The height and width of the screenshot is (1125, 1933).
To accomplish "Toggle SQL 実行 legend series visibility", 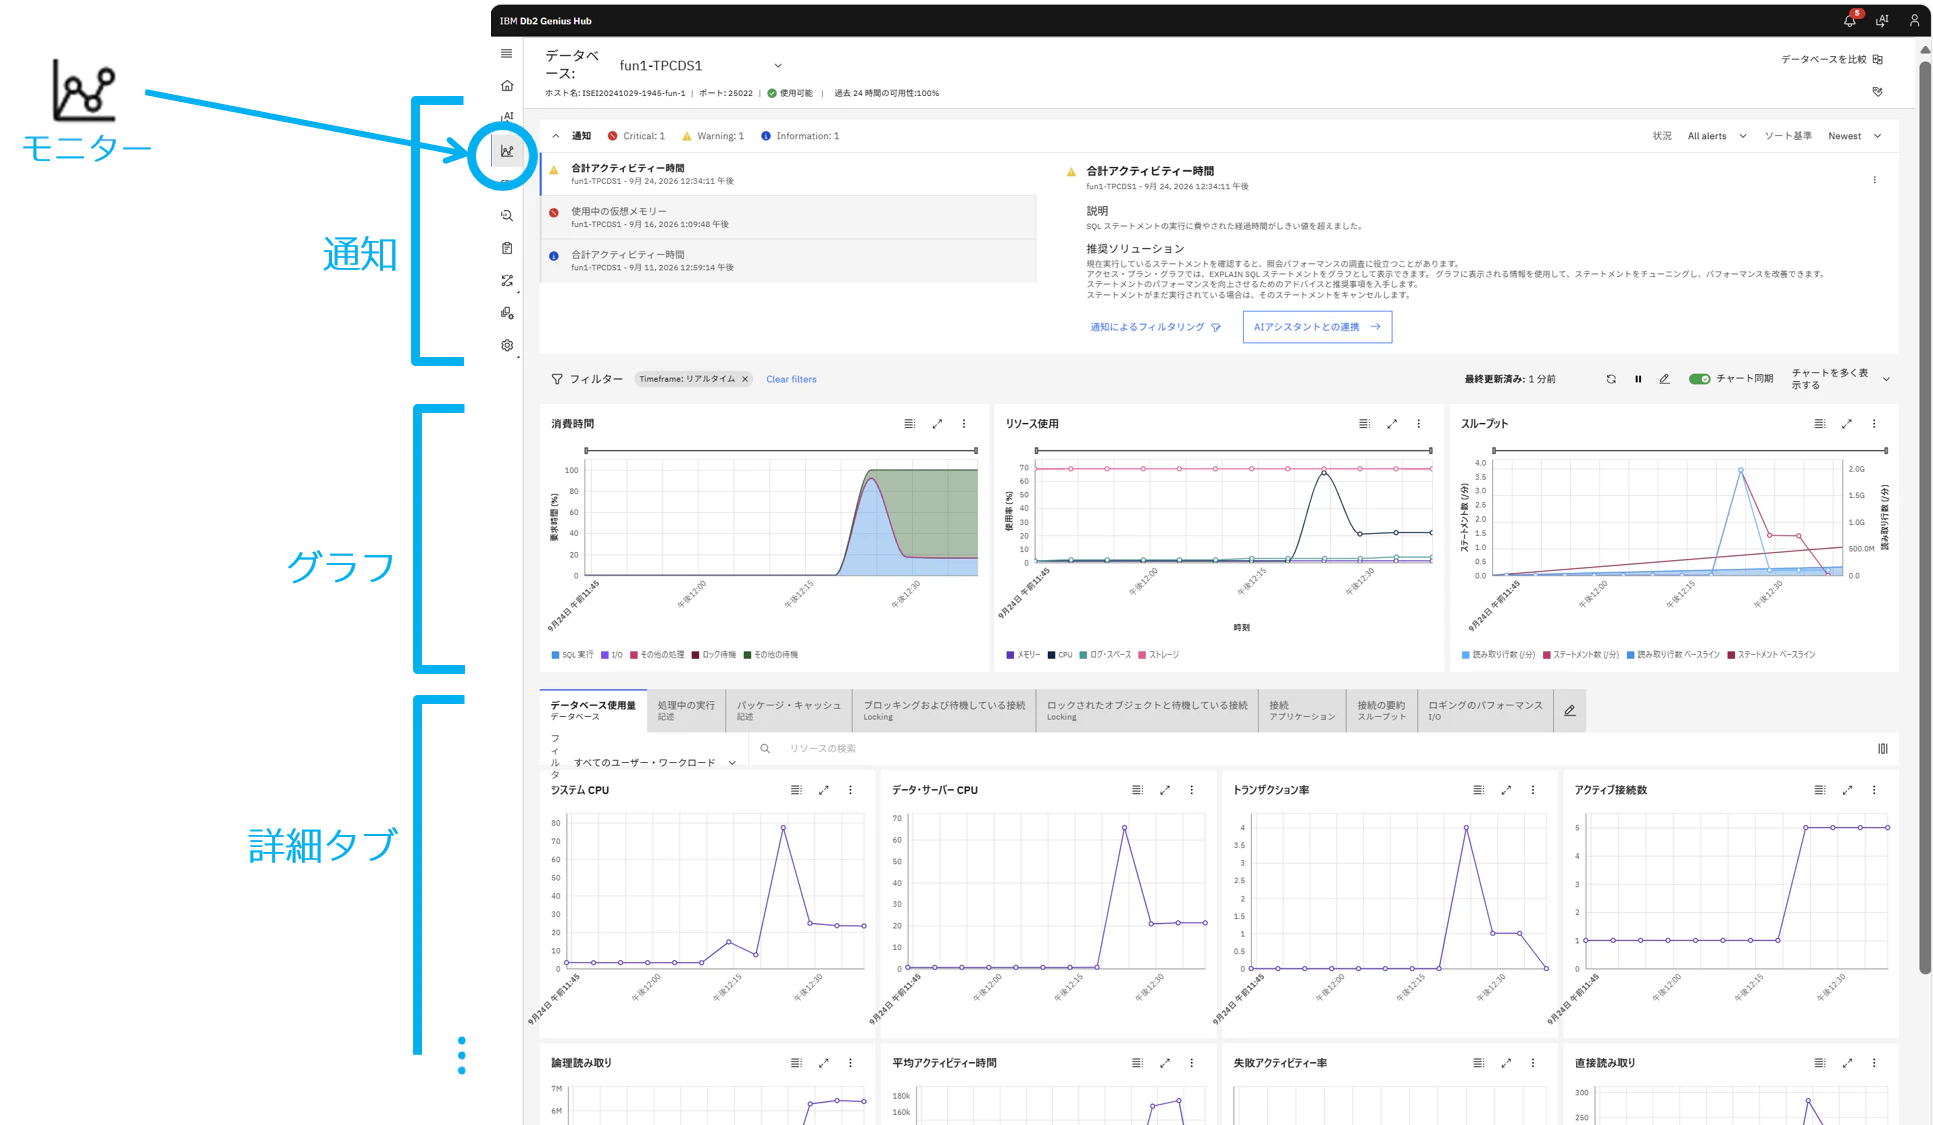I will tap(572, 655).
